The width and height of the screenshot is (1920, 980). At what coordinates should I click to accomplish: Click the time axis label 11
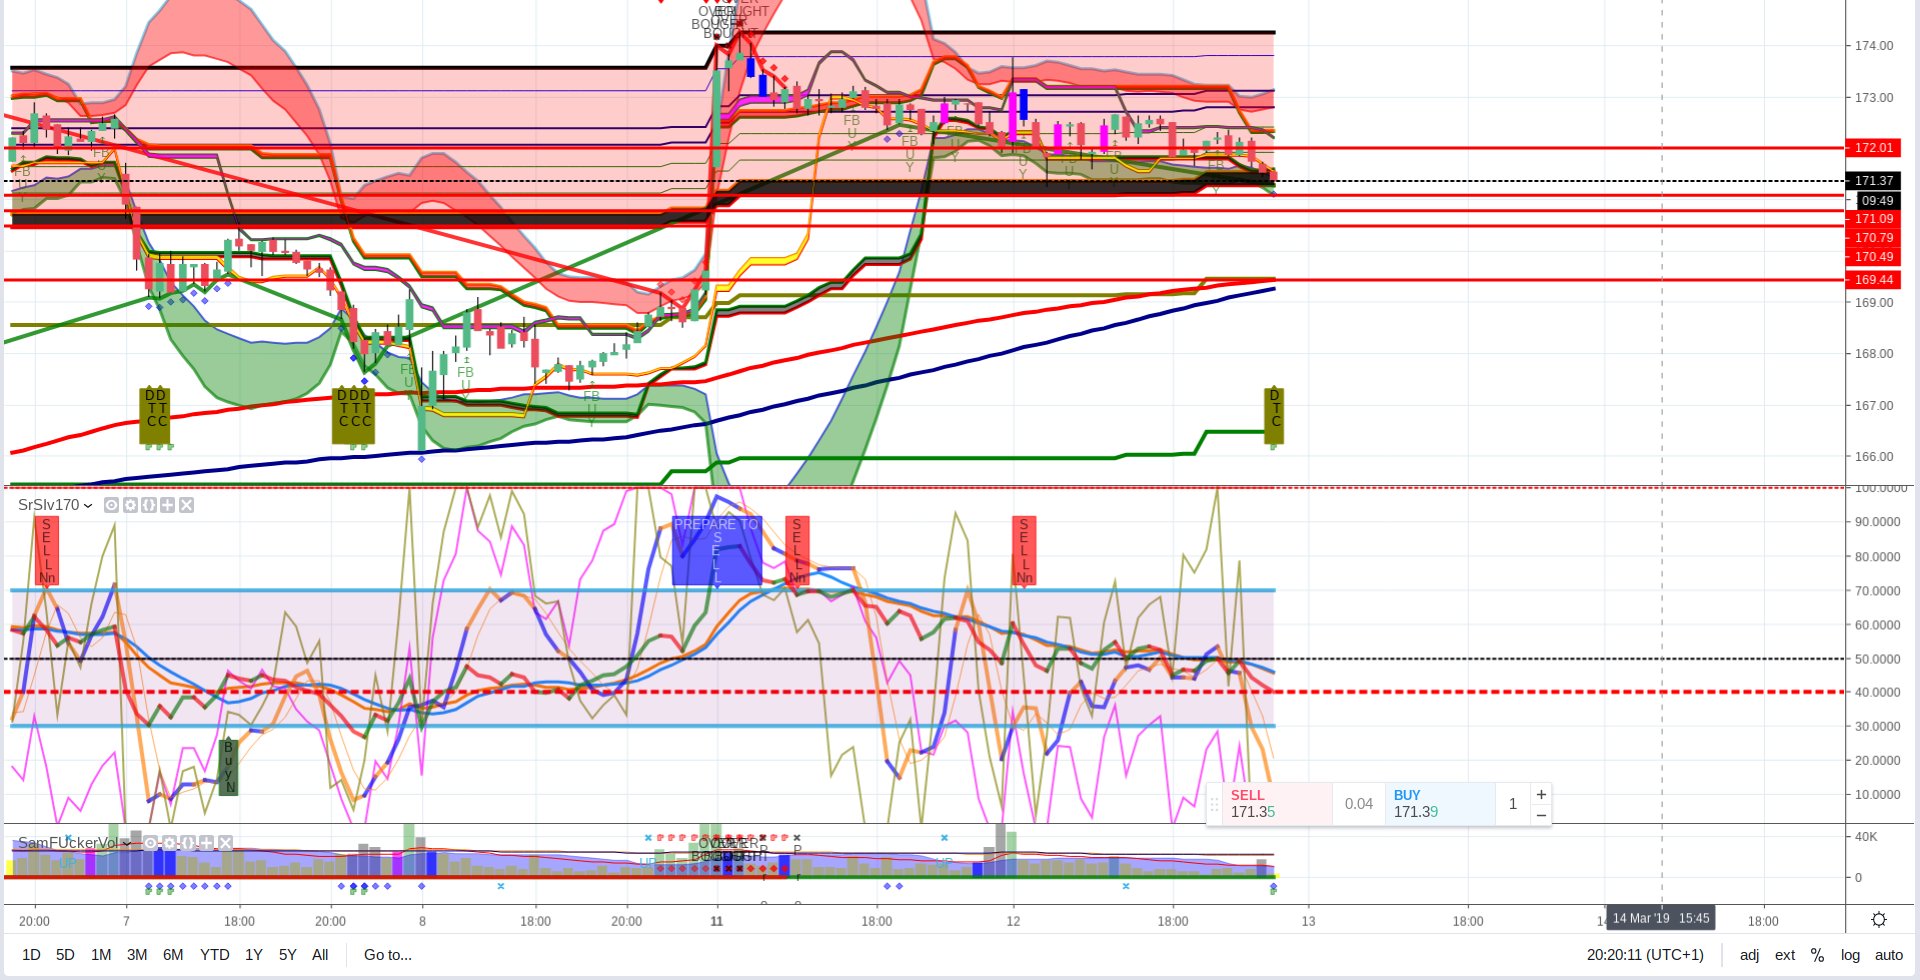point(717,921)
